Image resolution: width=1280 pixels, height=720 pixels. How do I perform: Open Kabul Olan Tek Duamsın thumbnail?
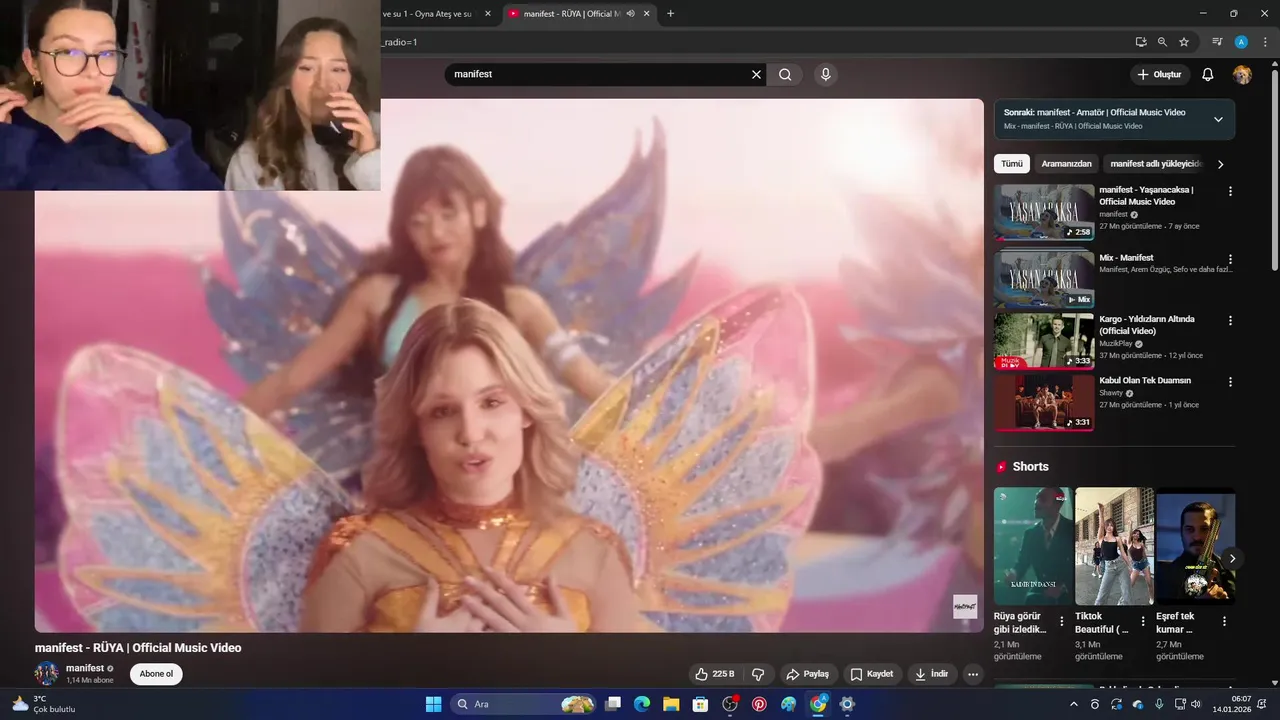[1044, 402]
